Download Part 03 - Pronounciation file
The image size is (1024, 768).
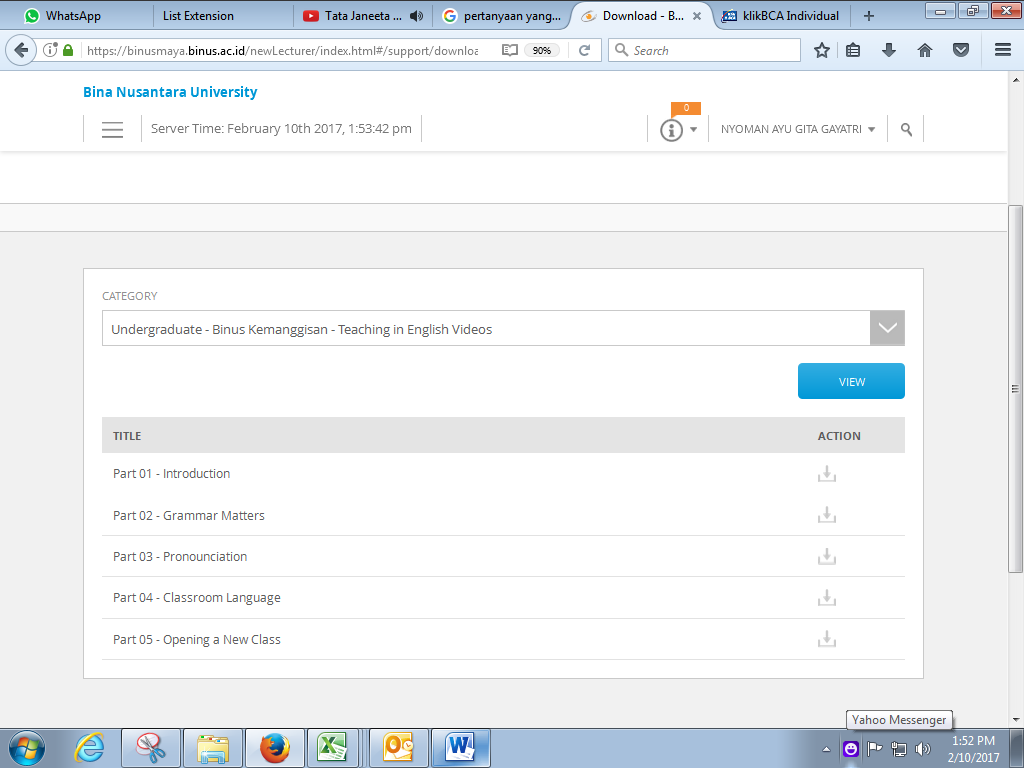826,556
